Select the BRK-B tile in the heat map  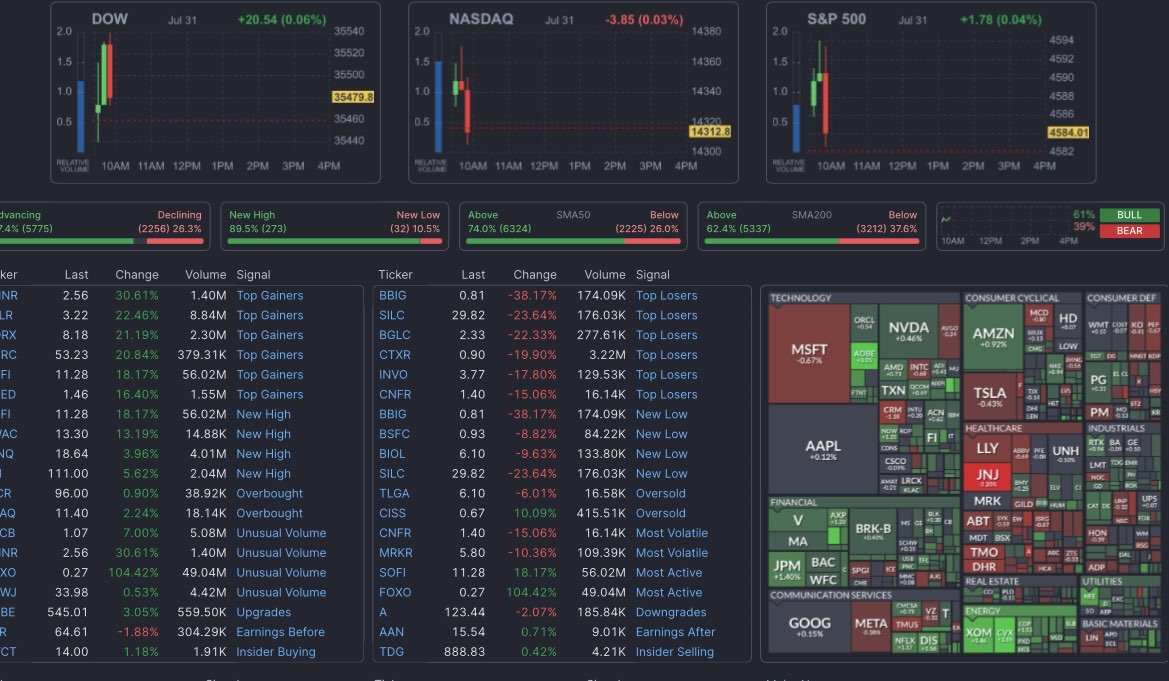tap(872, 532)
